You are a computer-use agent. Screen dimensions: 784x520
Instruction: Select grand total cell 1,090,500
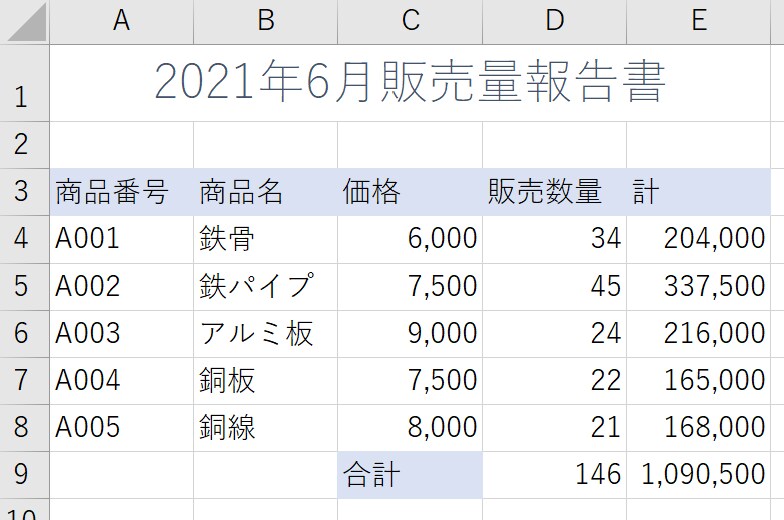pyautogui.click(x=698, y=474)
